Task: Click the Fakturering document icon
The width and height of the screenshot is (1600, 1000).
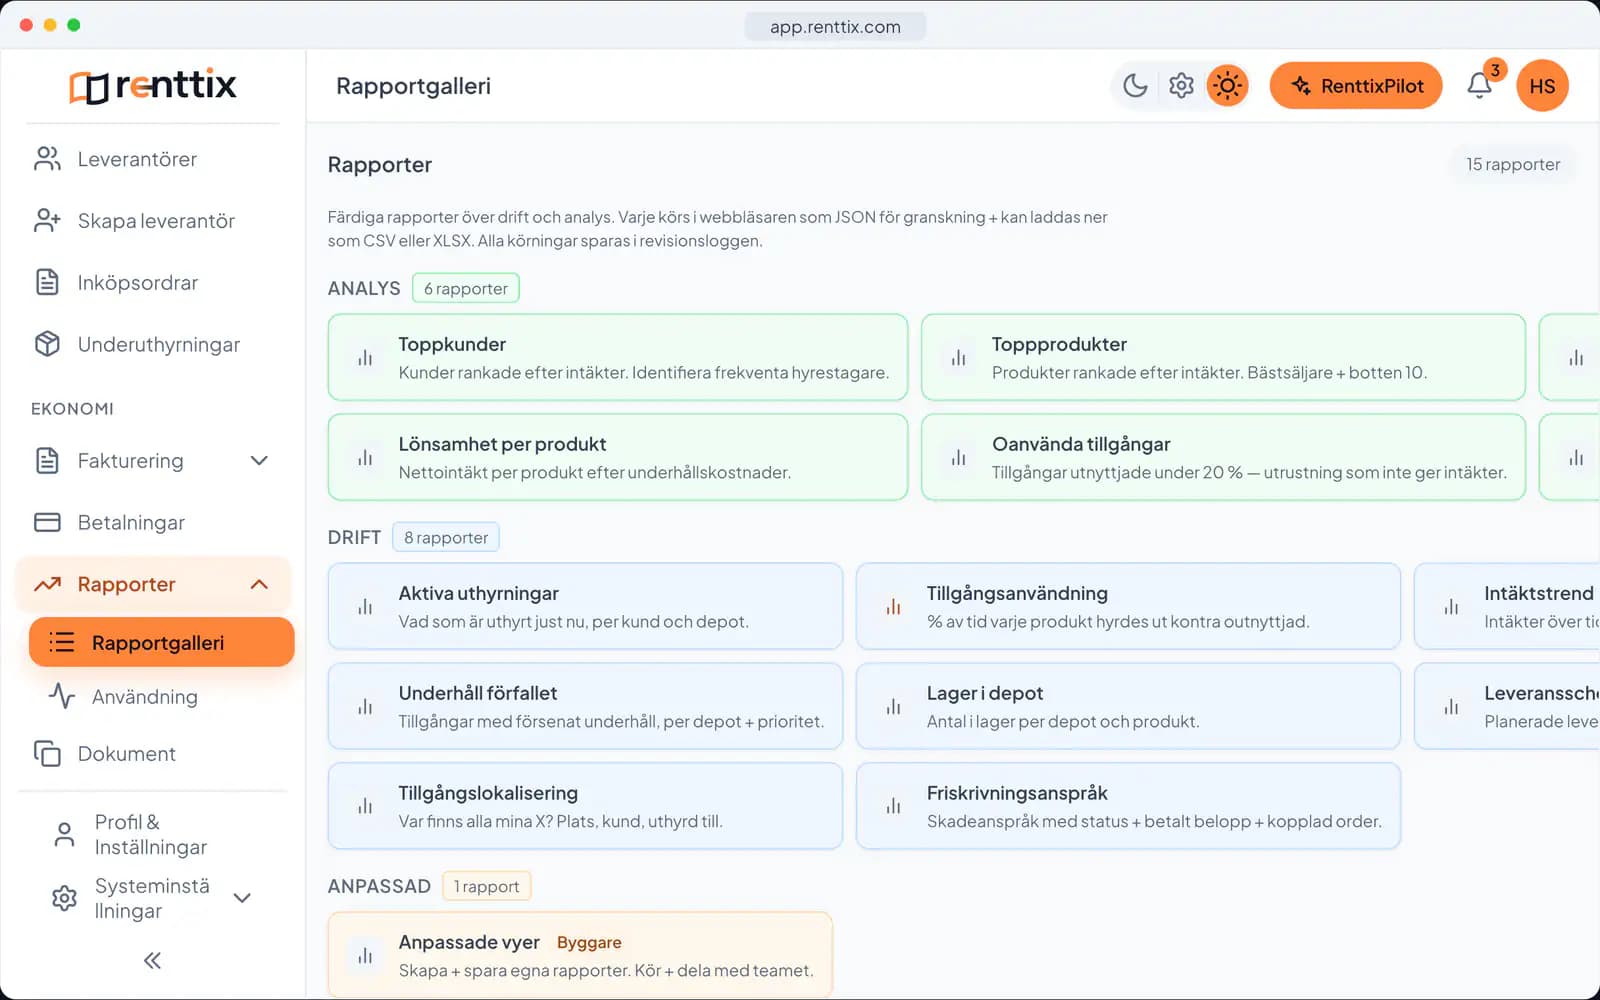Action: click(x=47, y=461)
